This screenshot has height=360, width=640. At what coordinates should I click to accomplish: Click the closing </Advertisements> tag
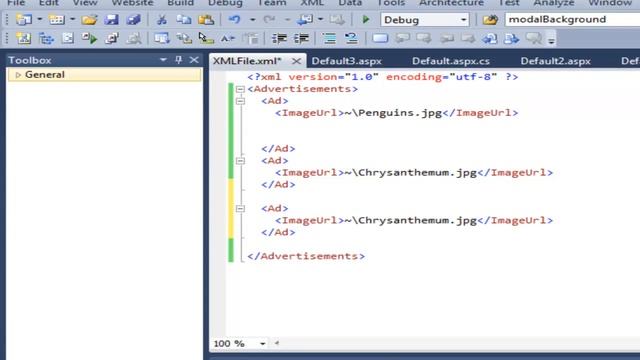(x=306, y=256)
